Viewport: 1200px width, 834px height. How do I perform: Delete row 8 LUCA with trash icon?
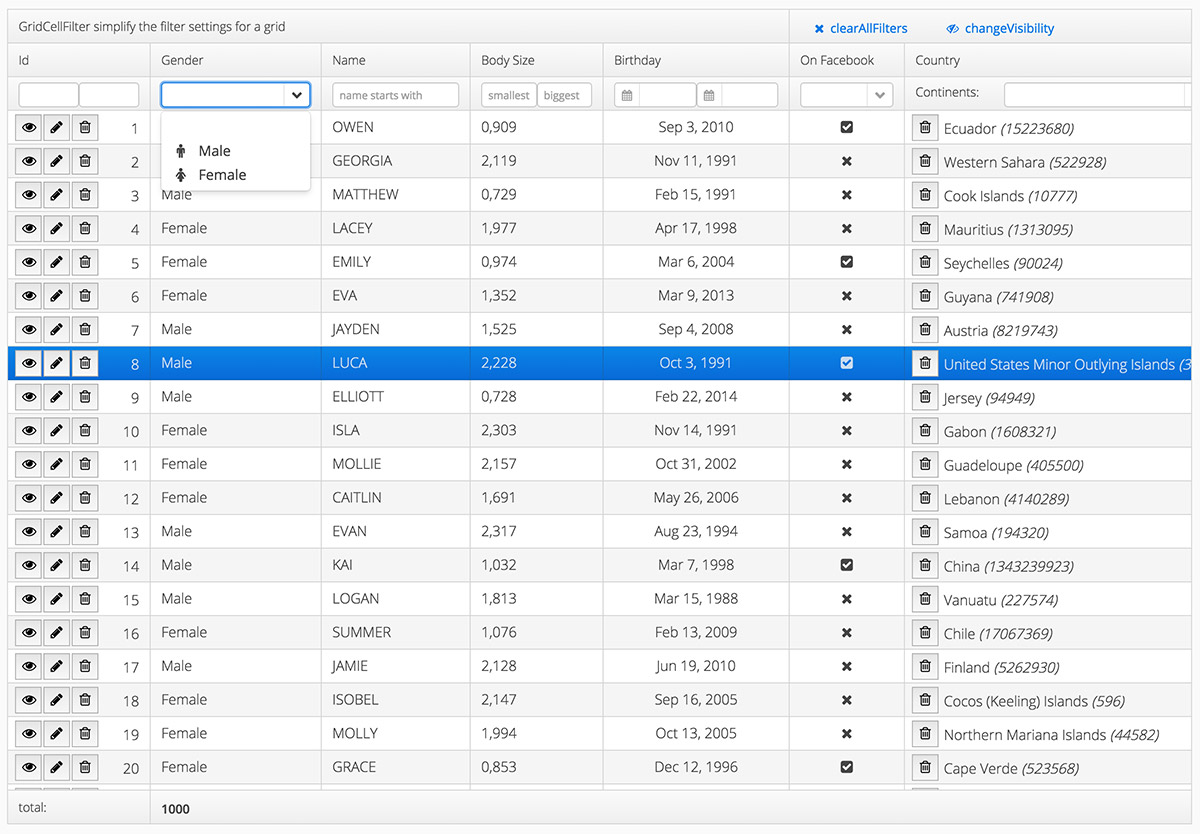[x=85, y=363]
